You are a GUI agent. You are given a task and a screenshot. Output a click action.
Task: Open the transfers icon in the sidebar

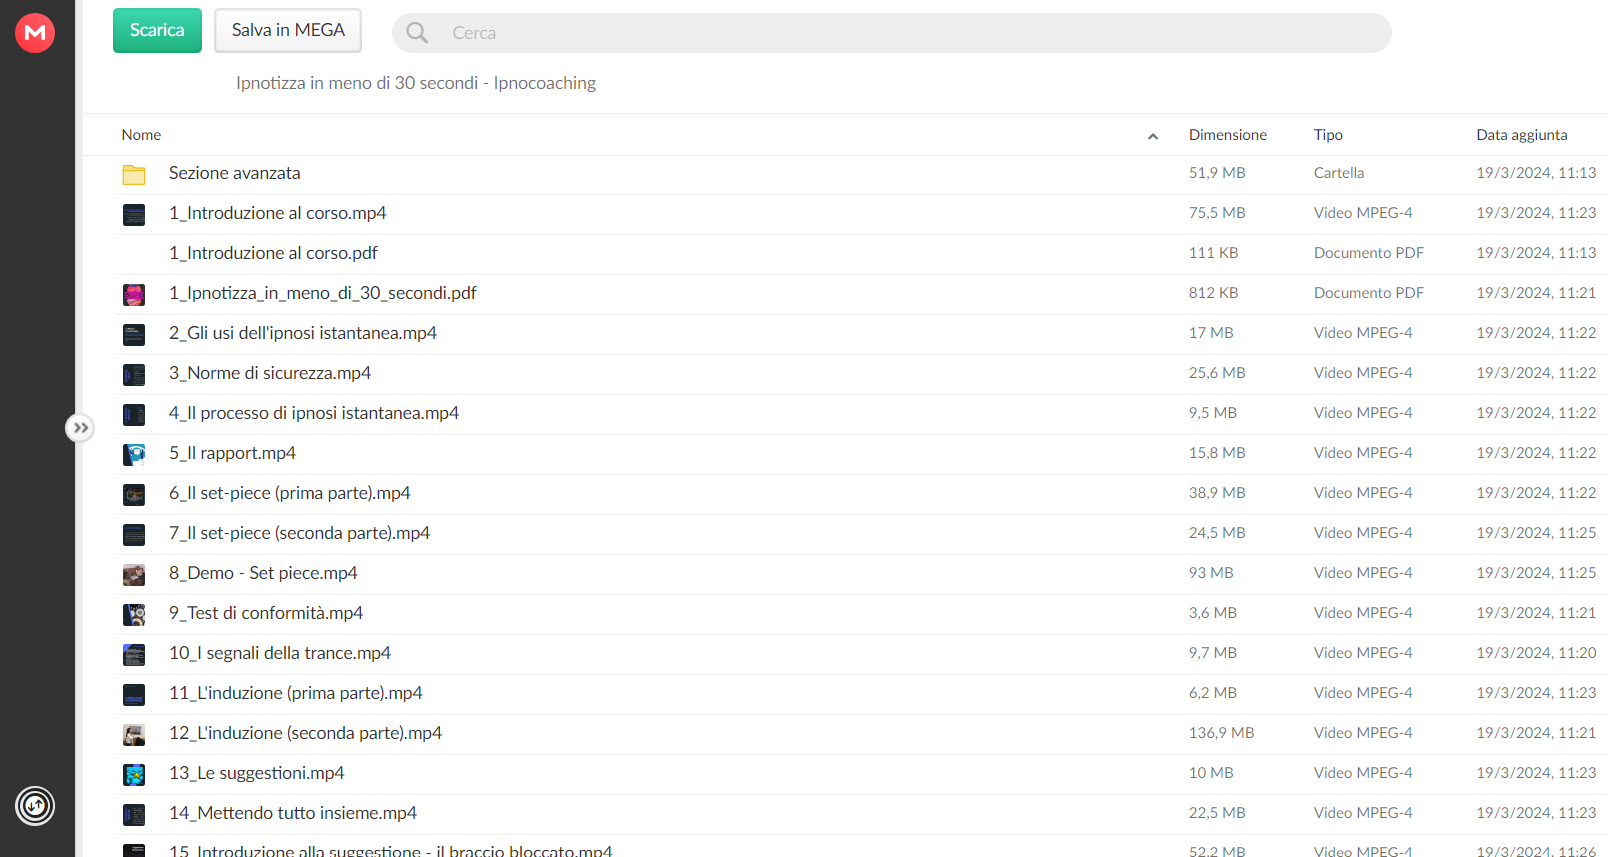tap(35, 806)
